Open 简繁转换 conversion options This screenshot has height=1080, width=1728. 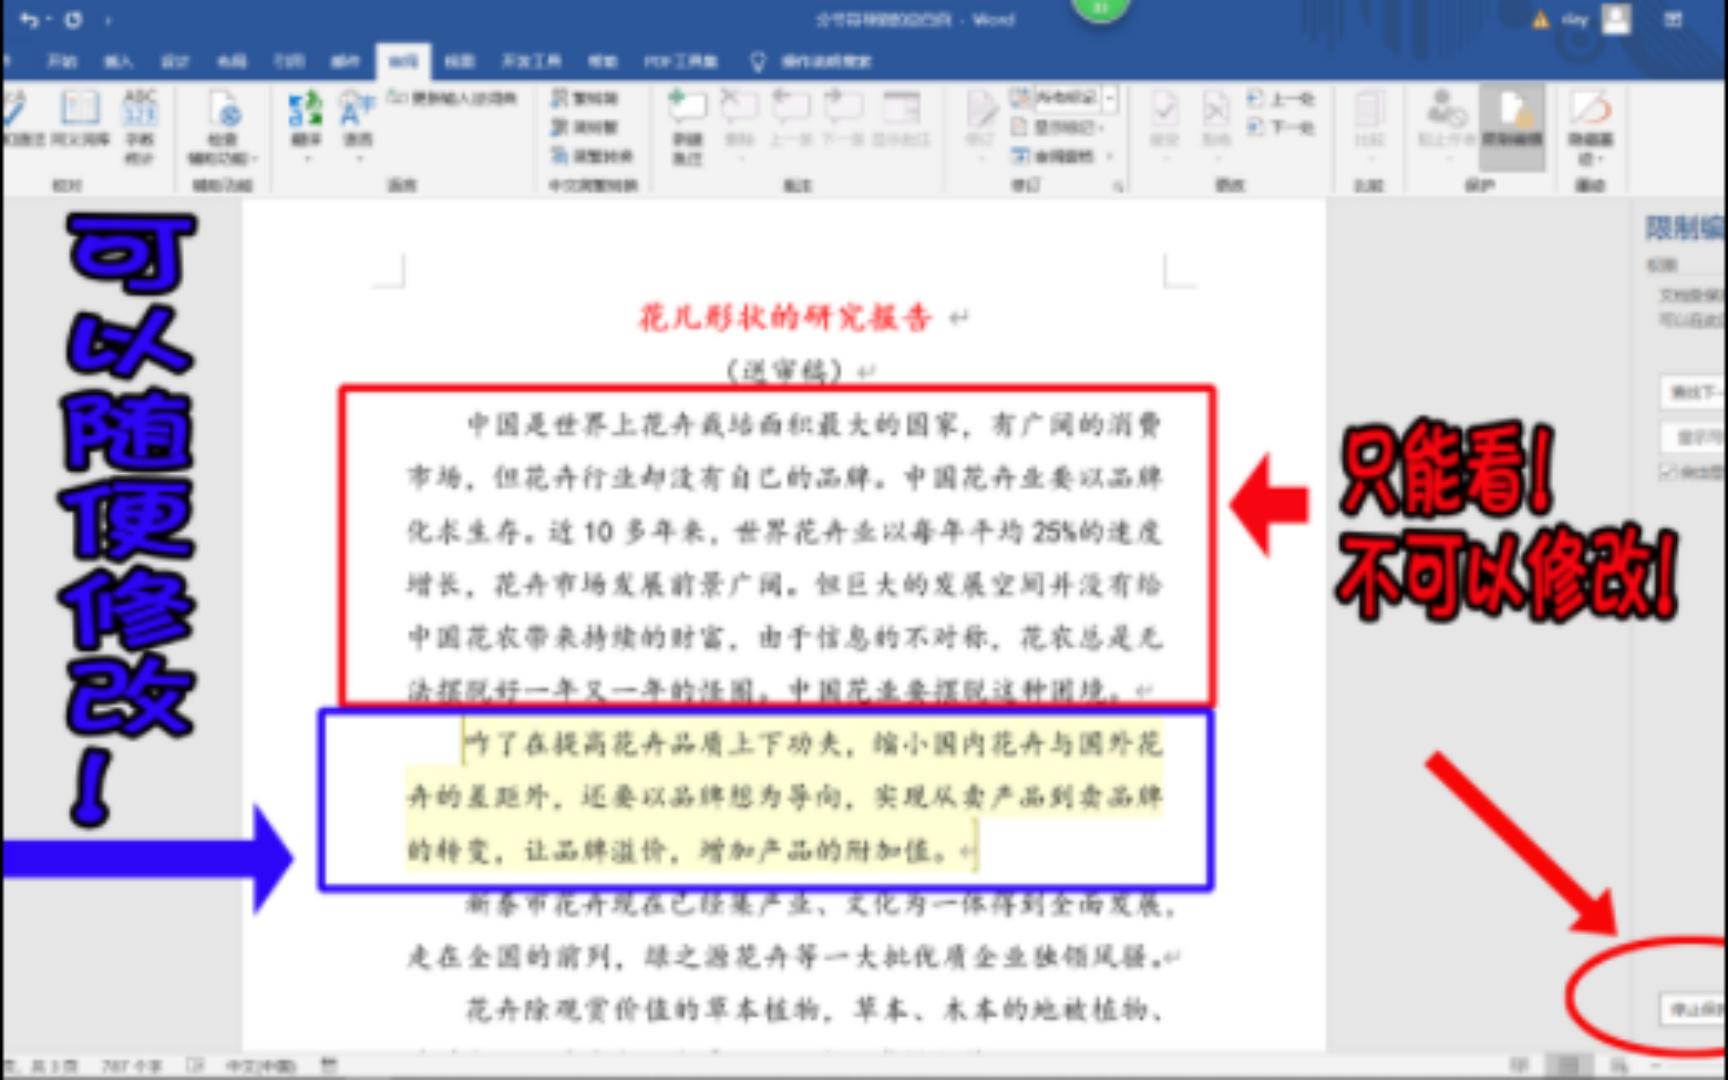[592, 156]
